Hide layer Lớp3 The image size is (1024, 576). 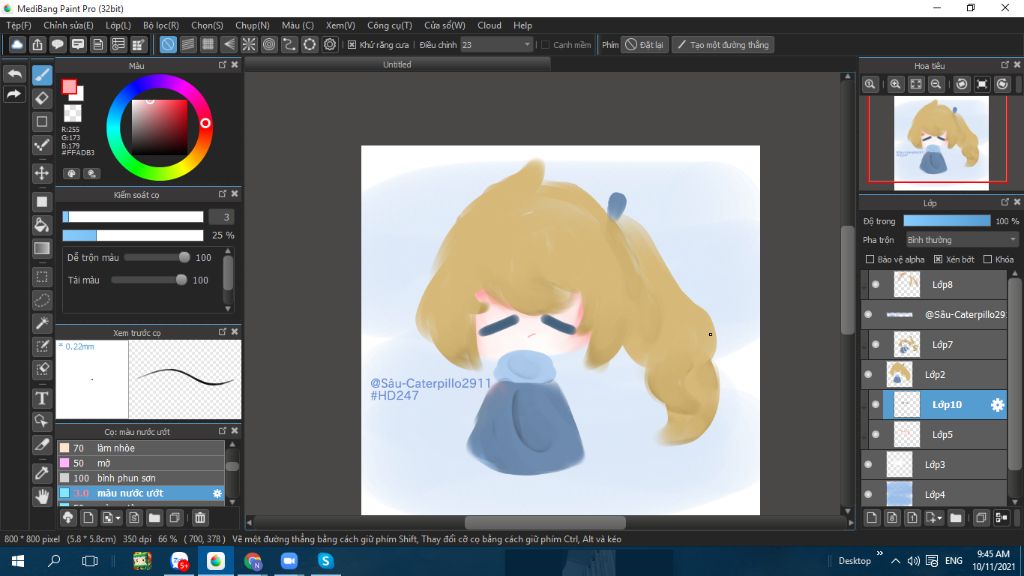tap(868, 464)
